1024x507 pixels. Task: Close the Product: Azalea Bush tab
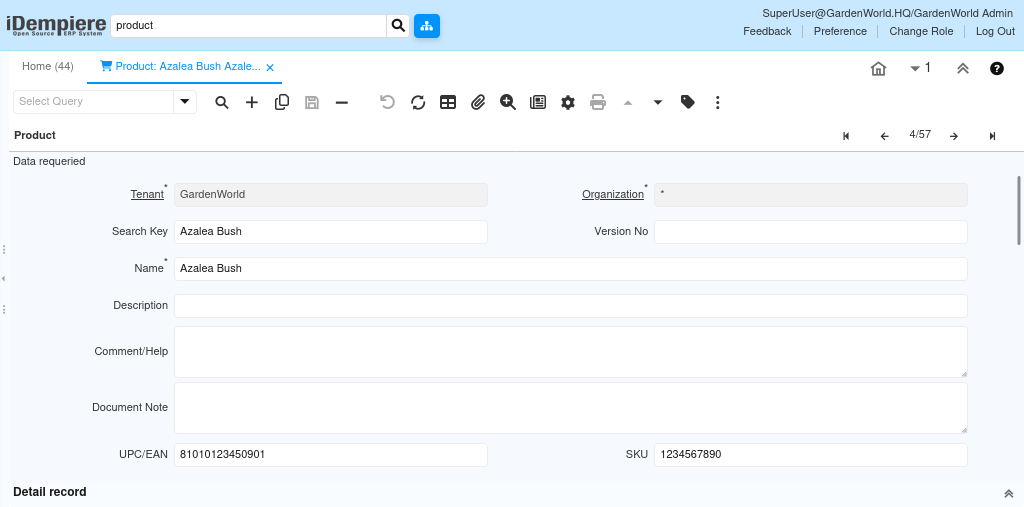pyautogui.click(x=270, y=67)
